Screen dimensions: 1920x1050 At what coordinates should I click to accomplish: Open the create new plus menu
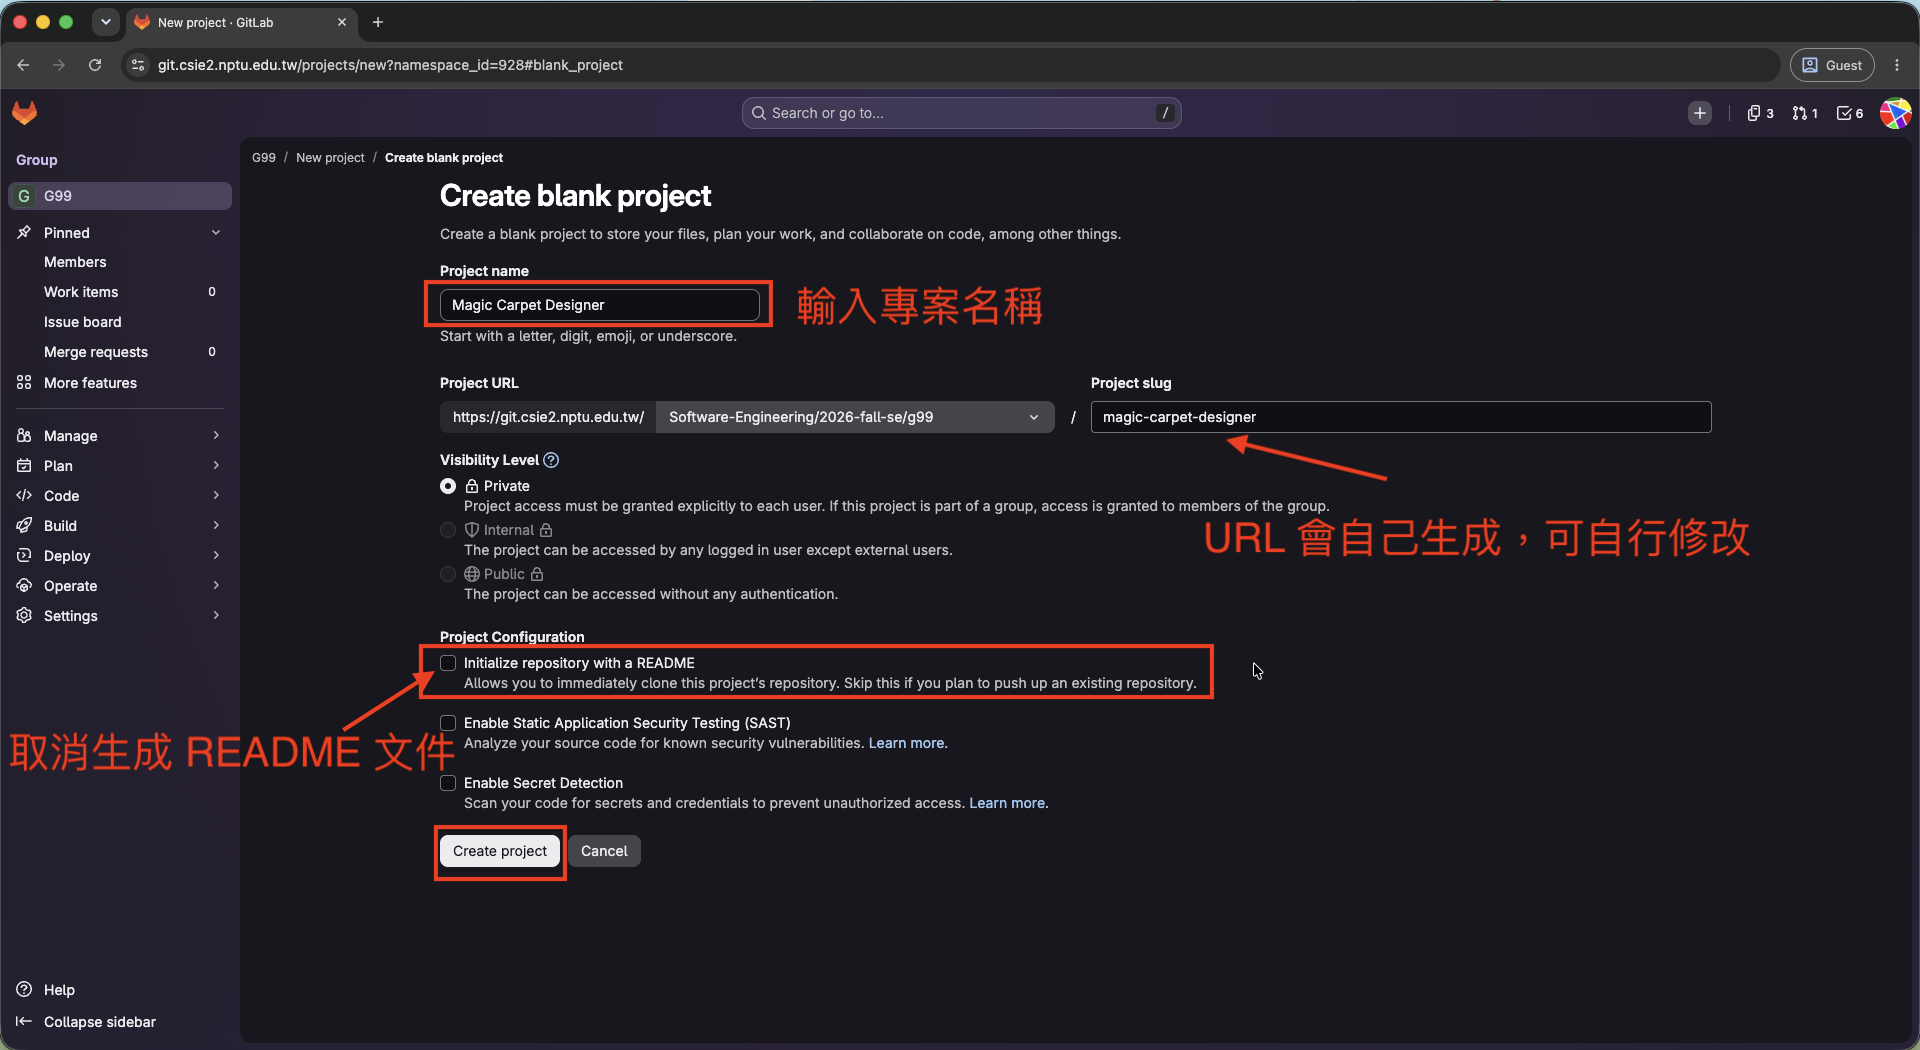(1700, 113)
